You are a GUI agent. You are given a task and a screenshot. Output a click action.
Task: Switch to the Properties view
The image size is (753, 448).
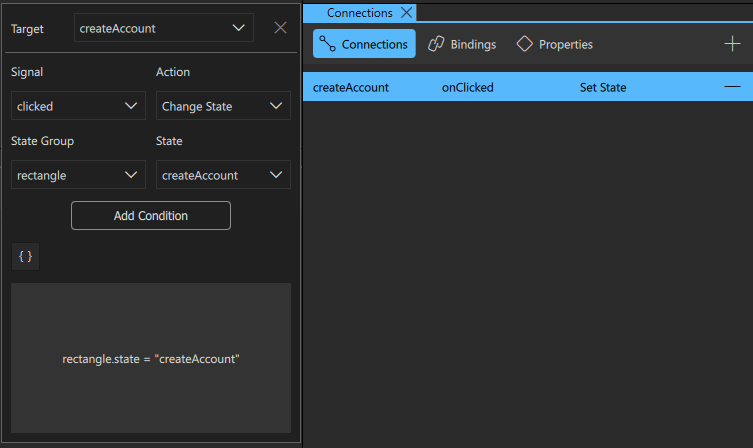pos(554,44)
